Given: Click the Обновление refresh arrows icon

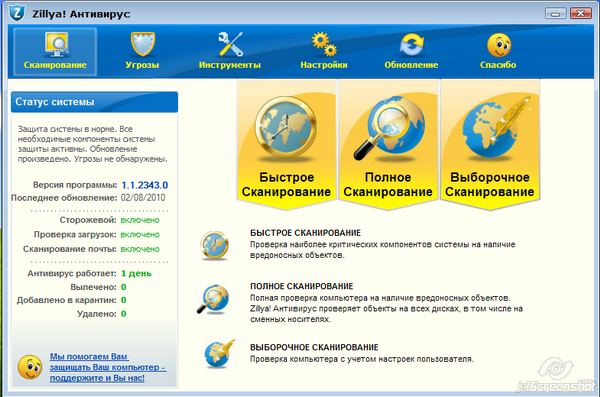Looking at the screenshot, I should [x=411, y=44].
